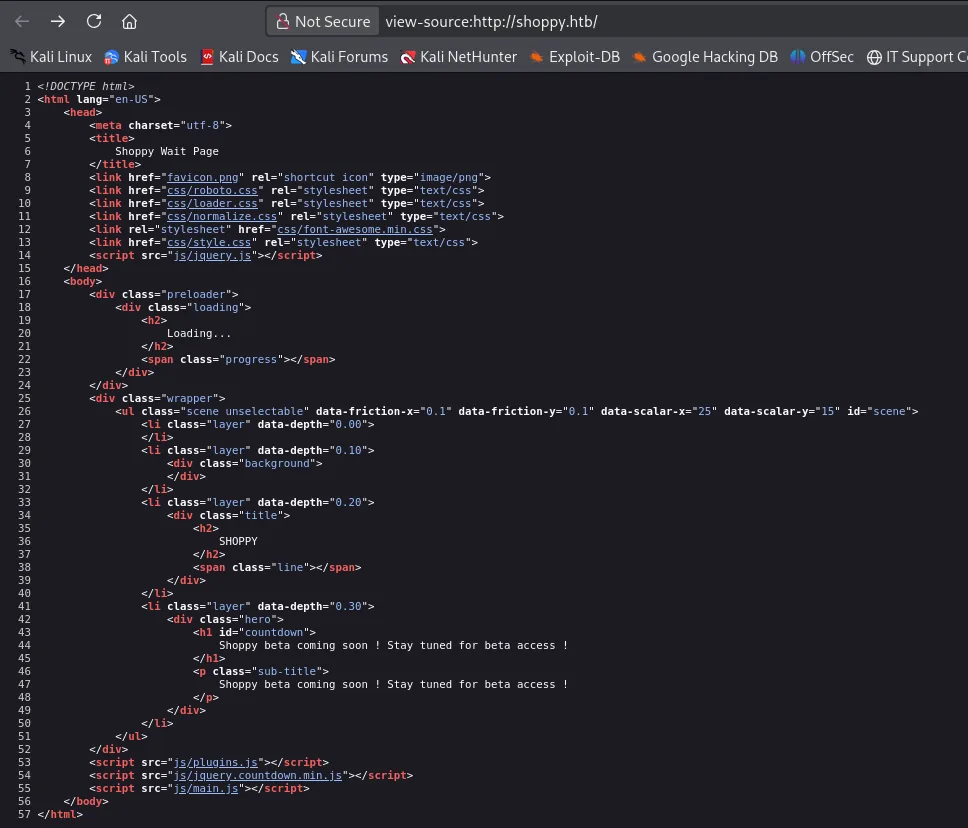
Task: Click the browser forward arrow
Action: click(x=58, y=22)
